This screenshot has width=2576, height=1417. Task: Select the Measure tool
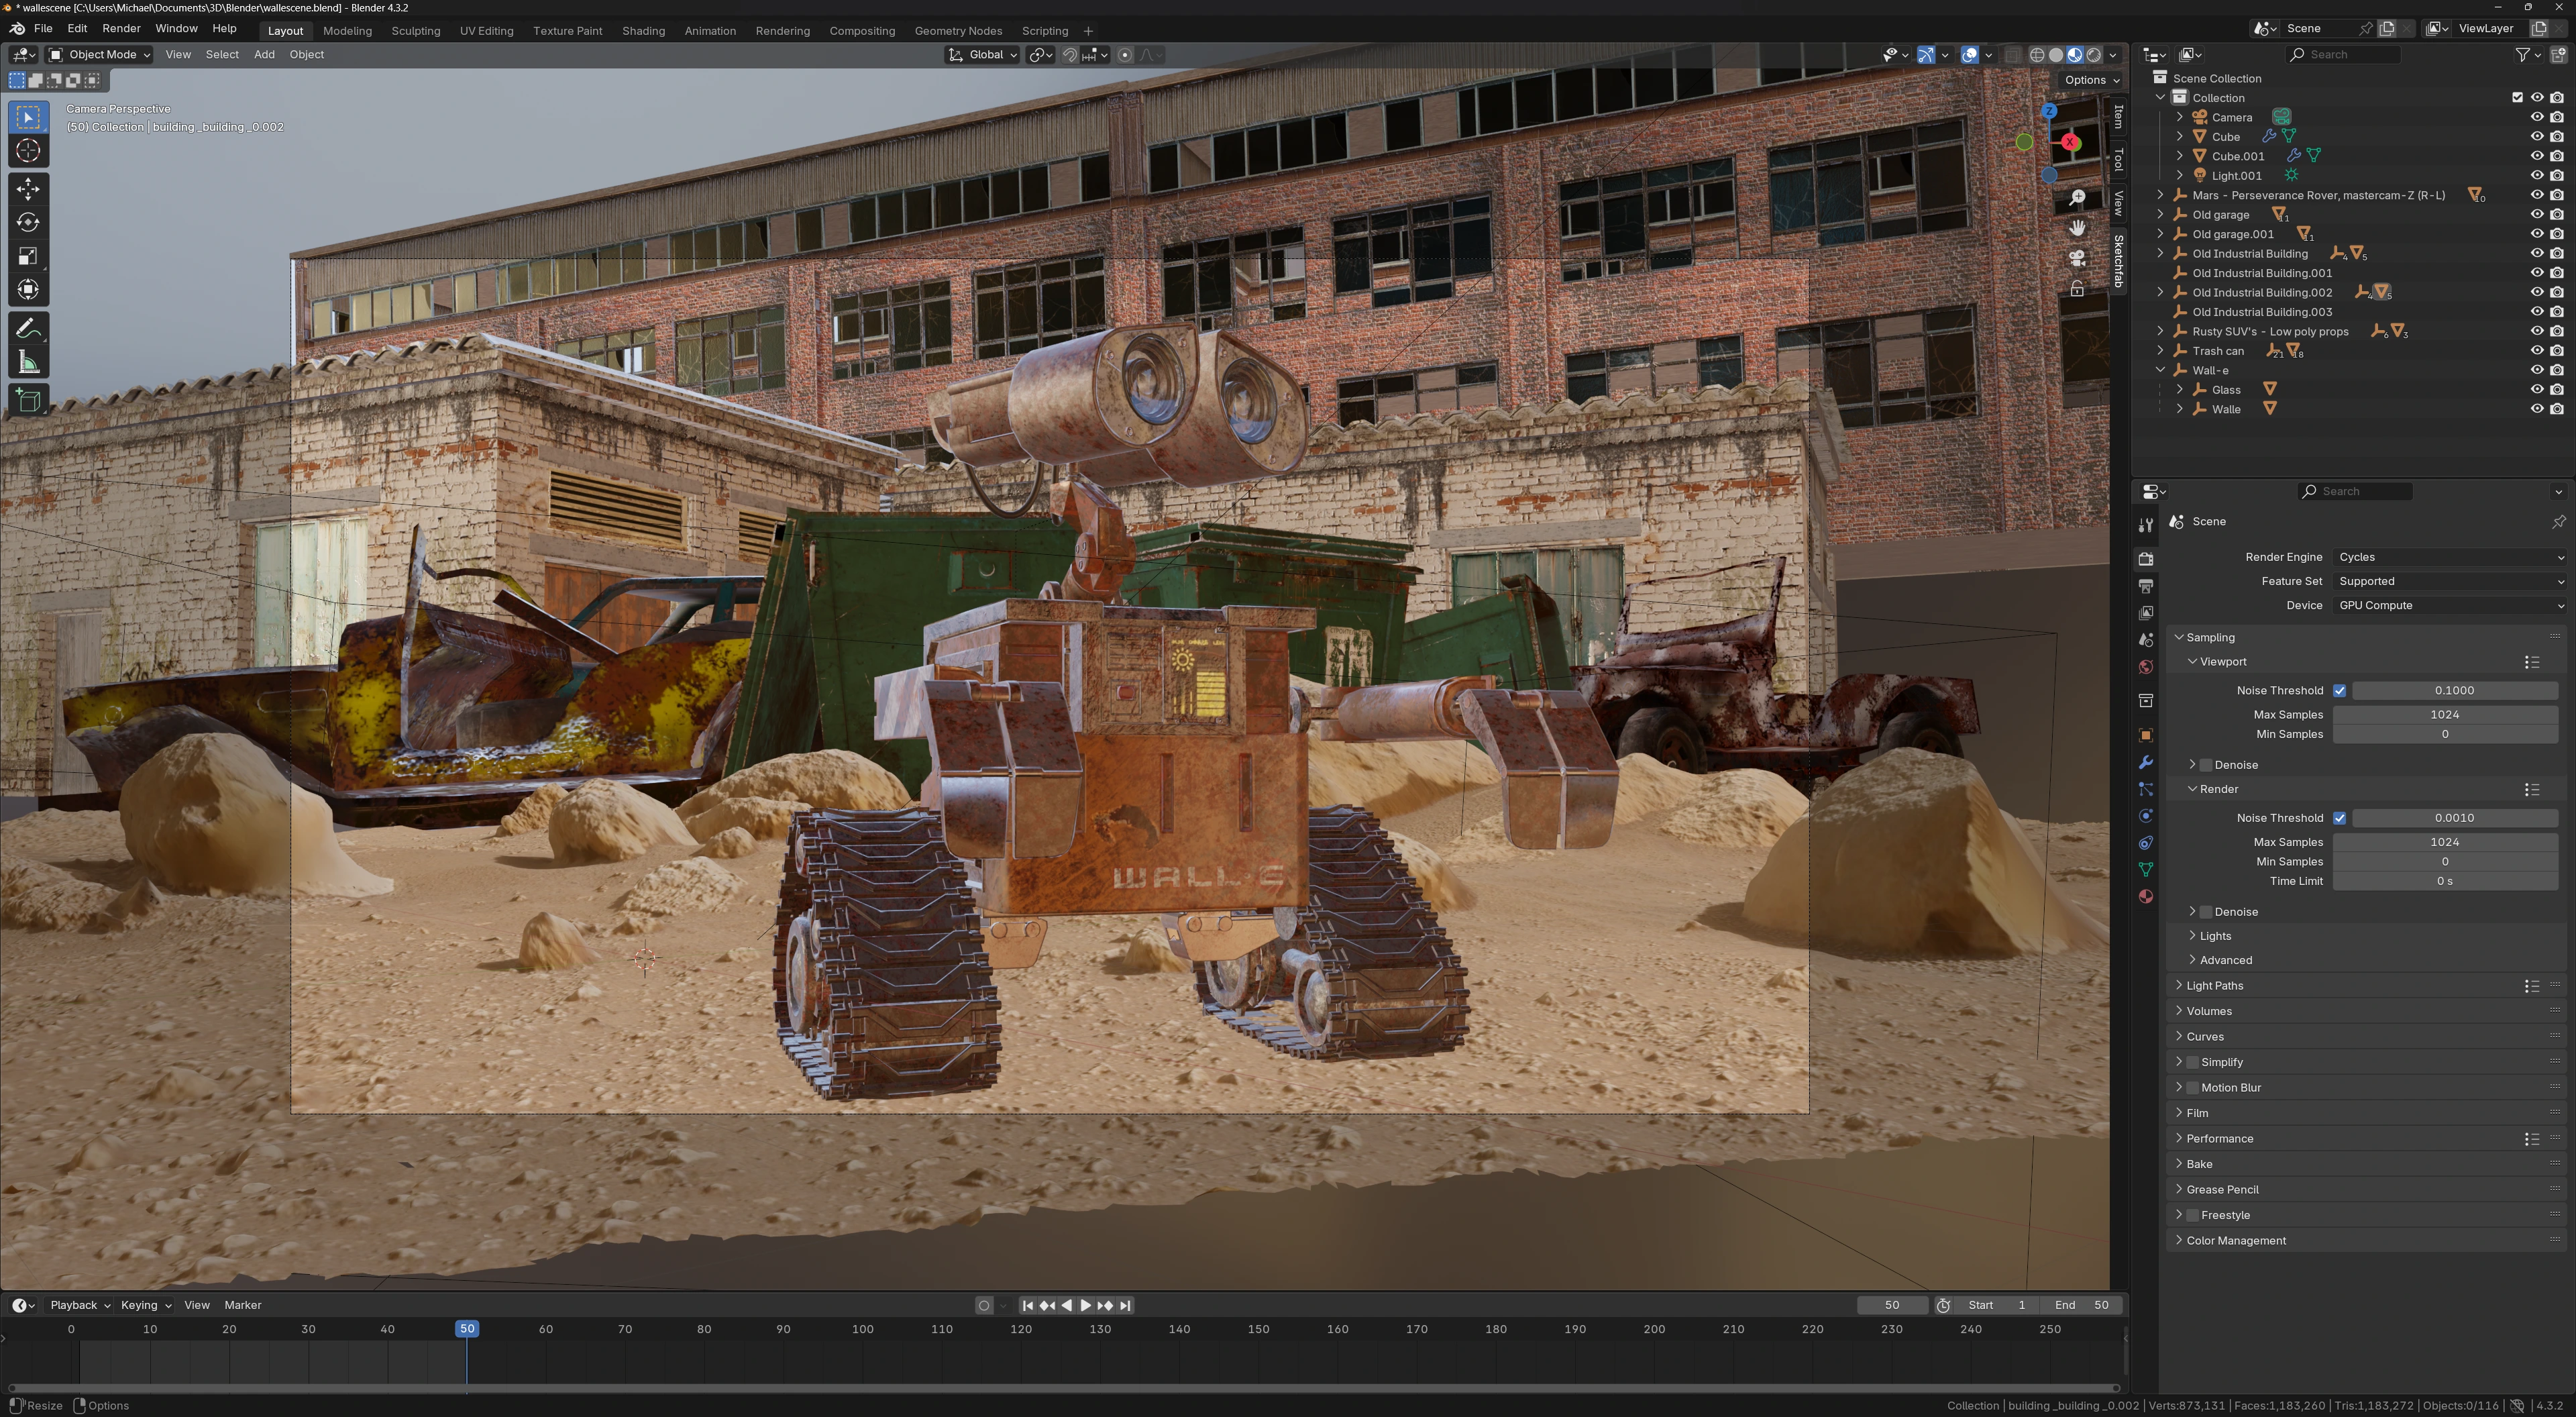pos(28,363)
